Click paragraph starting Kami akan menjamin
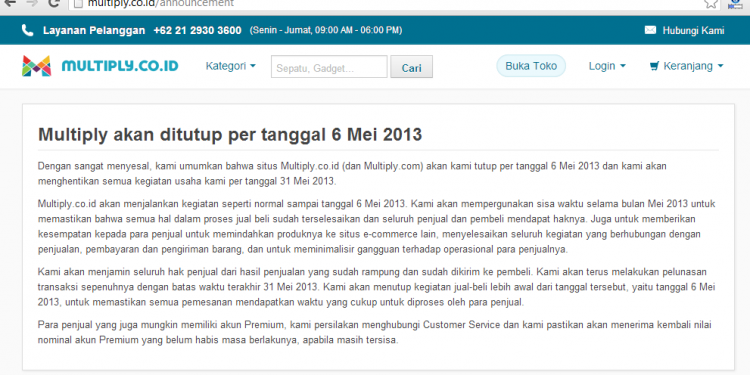The height and width of the screenshot is (375, 750). [x=376, y=287]
